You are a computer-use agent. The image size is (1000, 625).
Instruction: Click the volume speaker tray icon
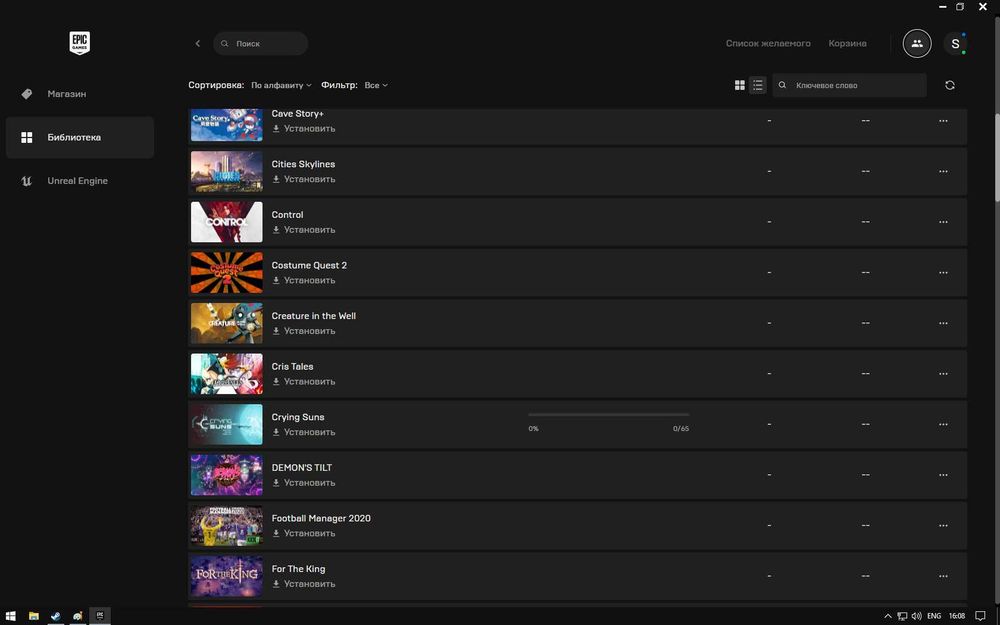pos(916,616)
